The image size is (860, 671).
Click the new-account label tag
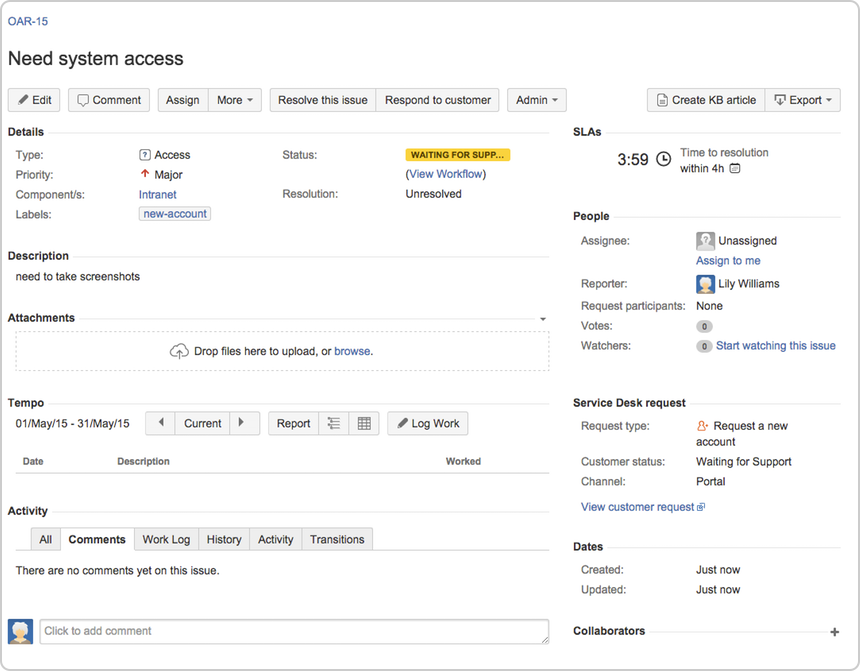[174, 214]
